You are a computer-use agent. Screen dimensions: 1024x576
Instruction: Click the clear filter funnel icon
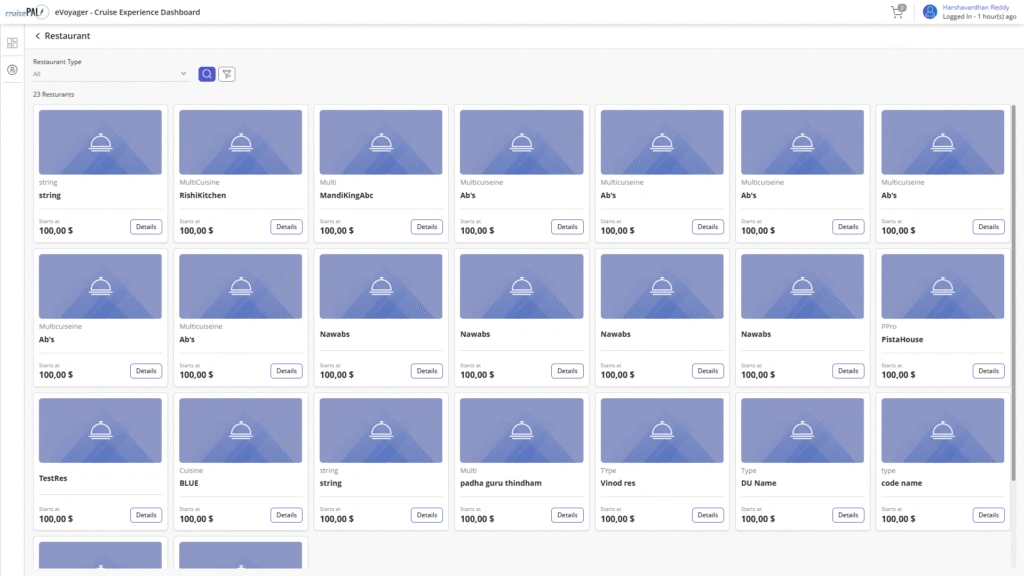click(x=227, y=74)
